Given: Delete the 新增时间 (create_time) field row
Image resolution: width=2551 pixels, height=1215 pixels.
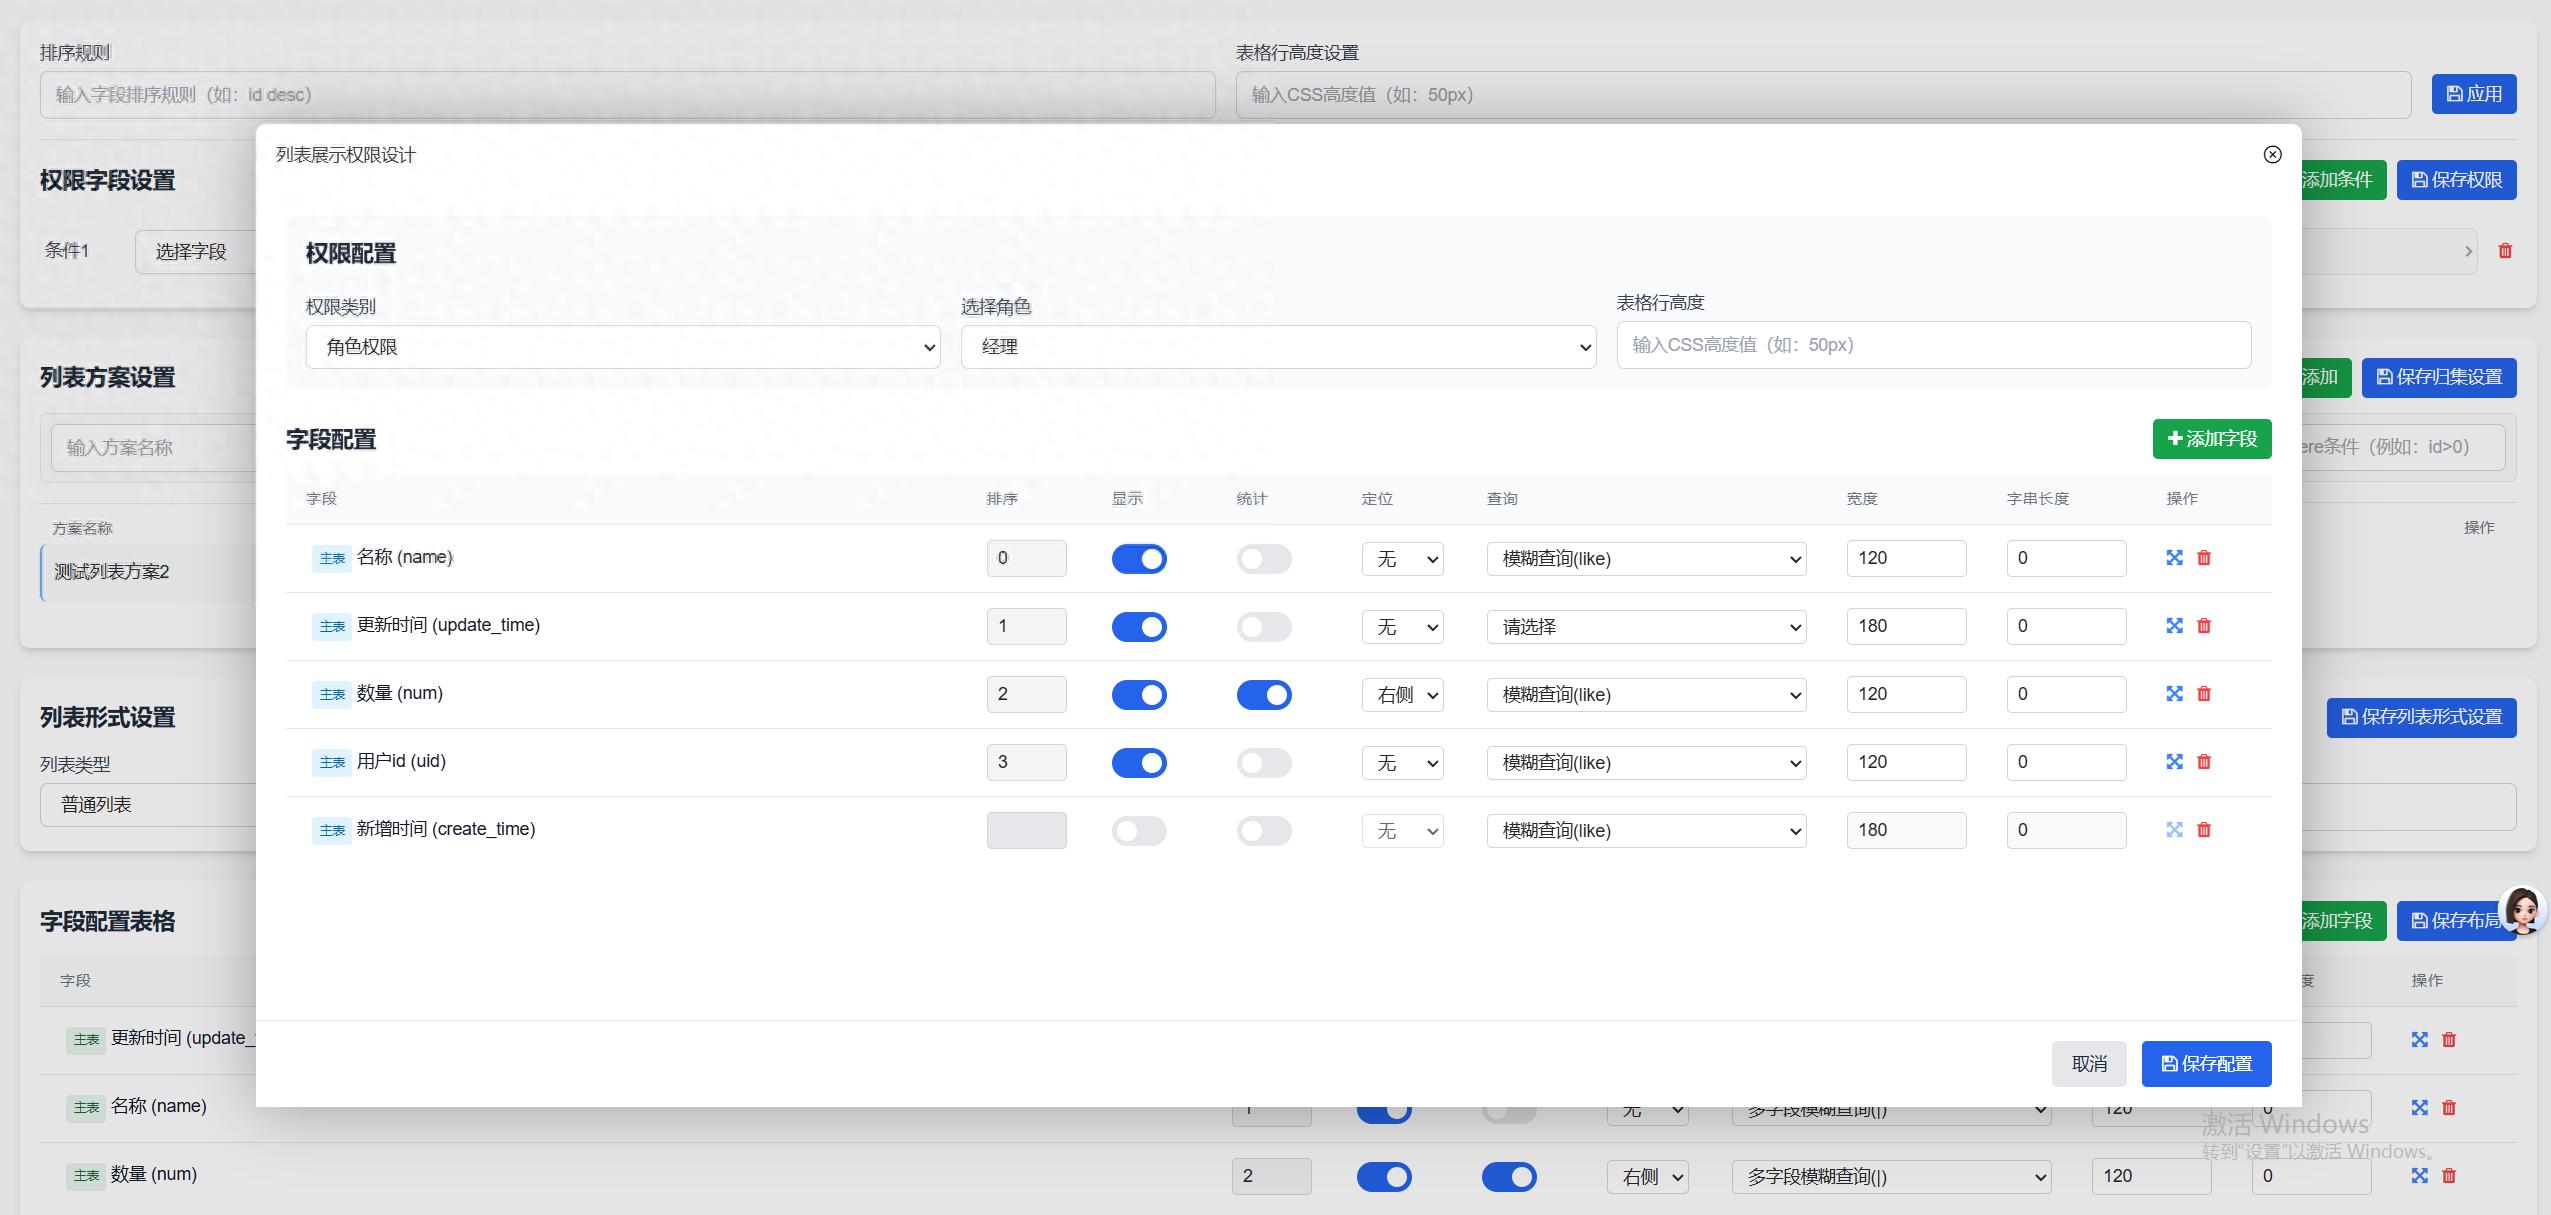Looking at the screenshot, I should 2204,830.
